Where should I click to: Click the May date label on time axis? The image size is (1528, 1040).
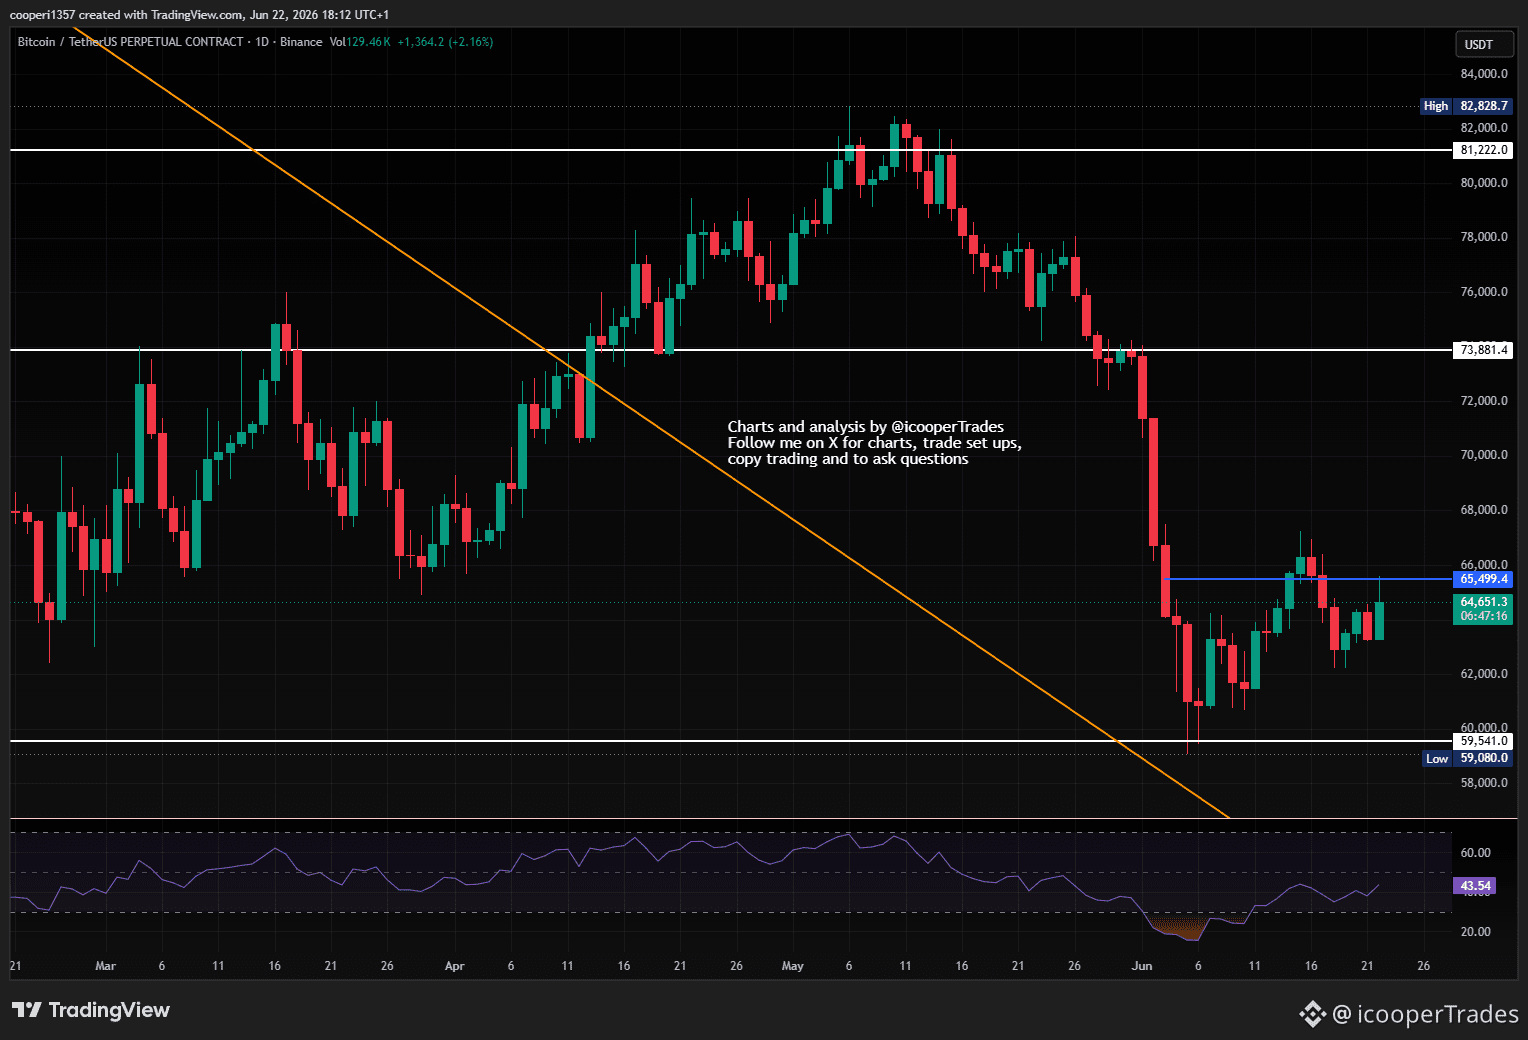[793, 966]
